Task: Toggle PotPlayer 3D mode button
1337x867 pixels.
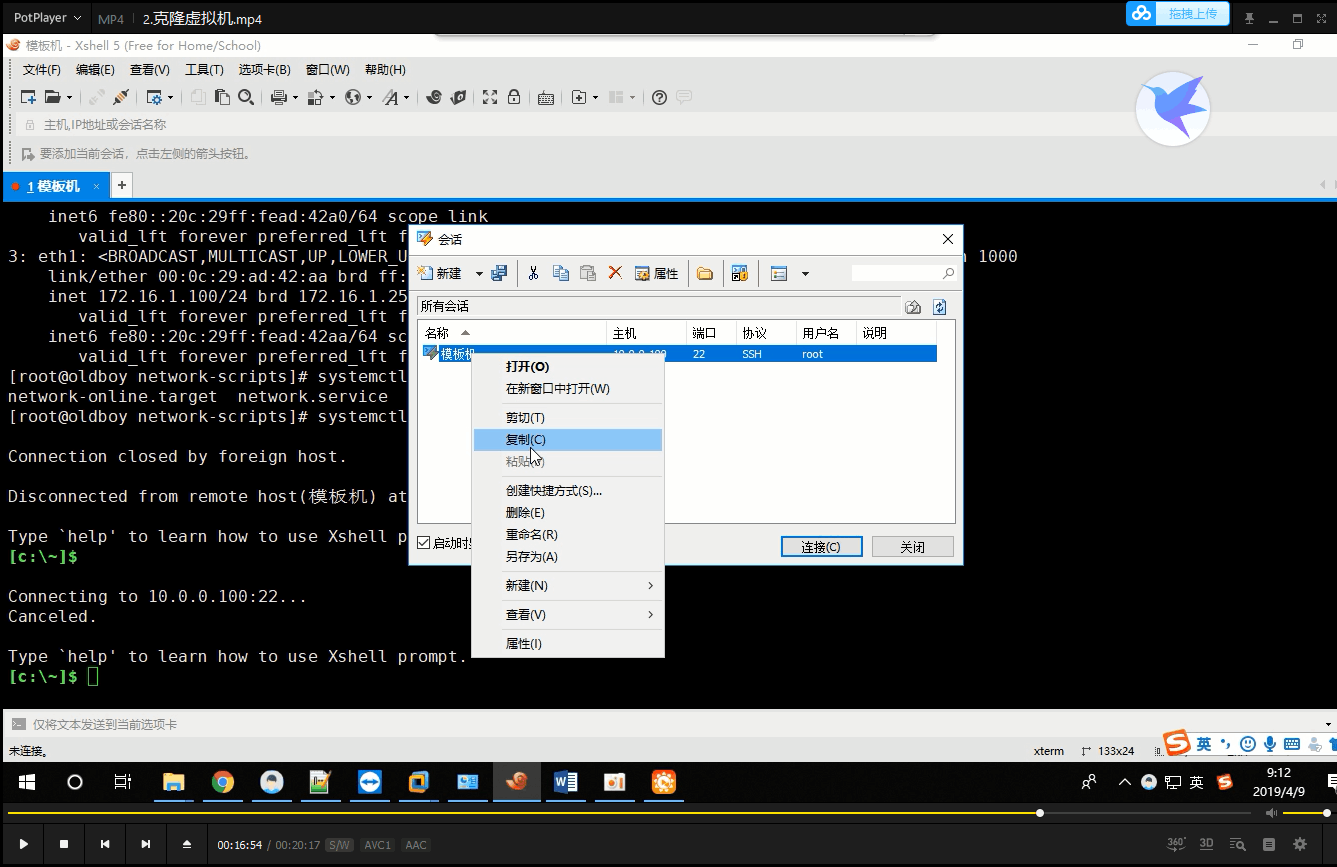Action: pyautogui.click(x=1207, y=844)
